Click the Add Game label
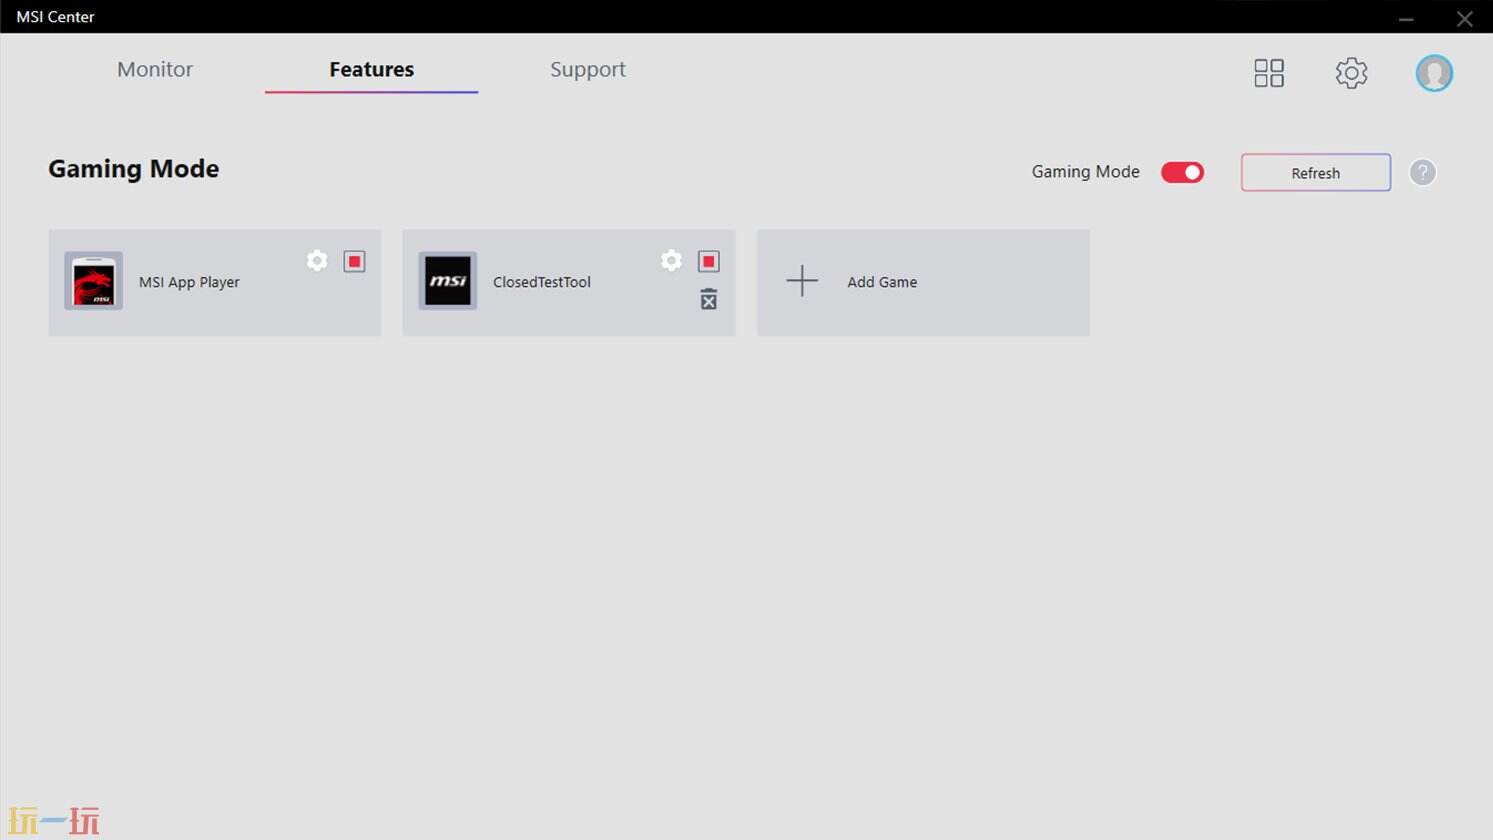The height and width of the screenshot is (840, 1493). pos(882,282)
